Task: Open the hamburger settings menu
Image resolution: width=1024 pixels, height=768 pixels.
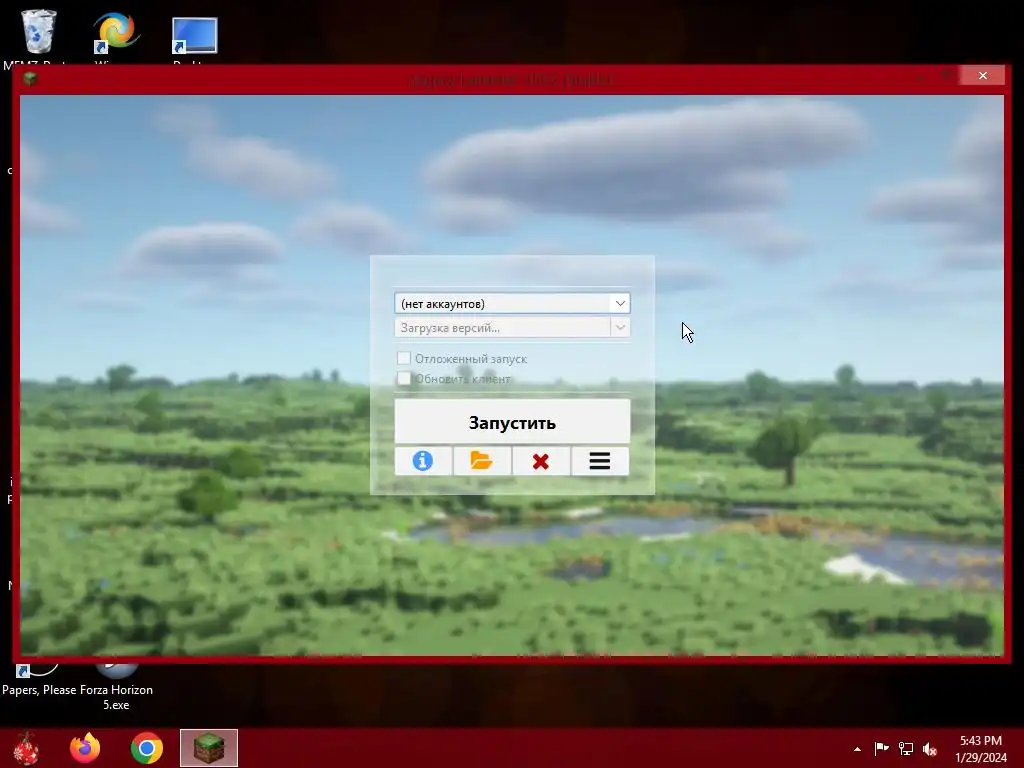Action: pyautogui.click(x=600, y=461)
